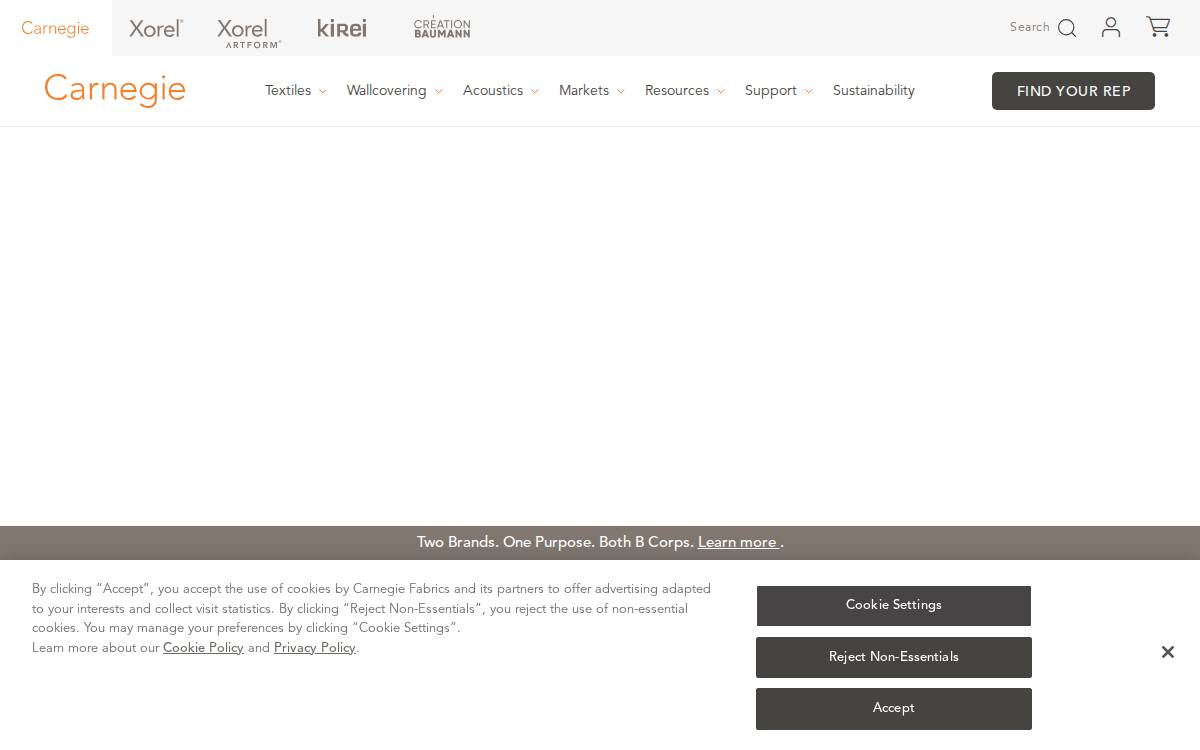1200x750 pixels.
Task: Open the Sustainability page
Action: pyautogui.click(x=874, y=91)
